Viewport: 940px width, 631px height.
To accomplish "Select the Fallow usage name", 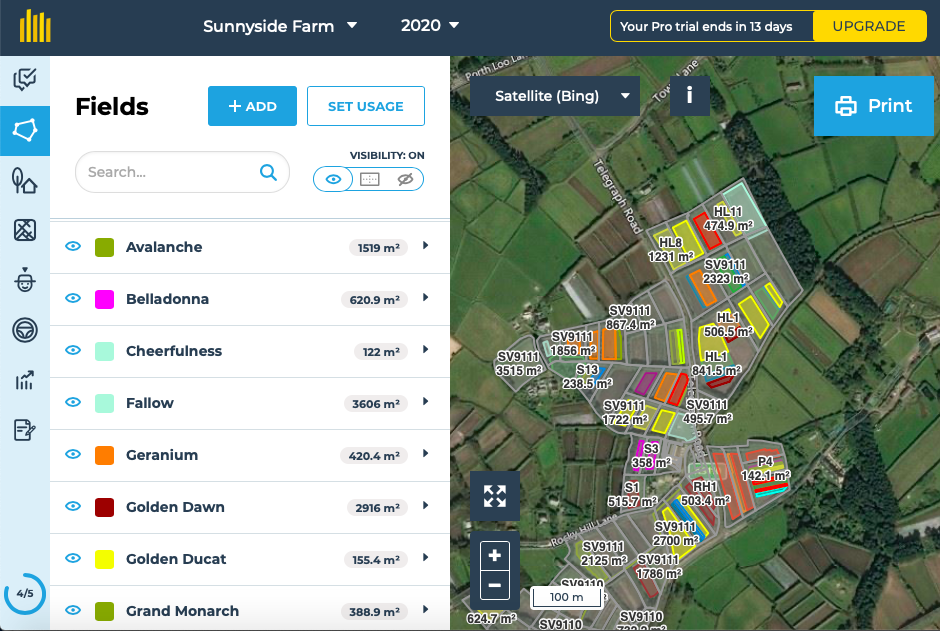I will 149,403.
